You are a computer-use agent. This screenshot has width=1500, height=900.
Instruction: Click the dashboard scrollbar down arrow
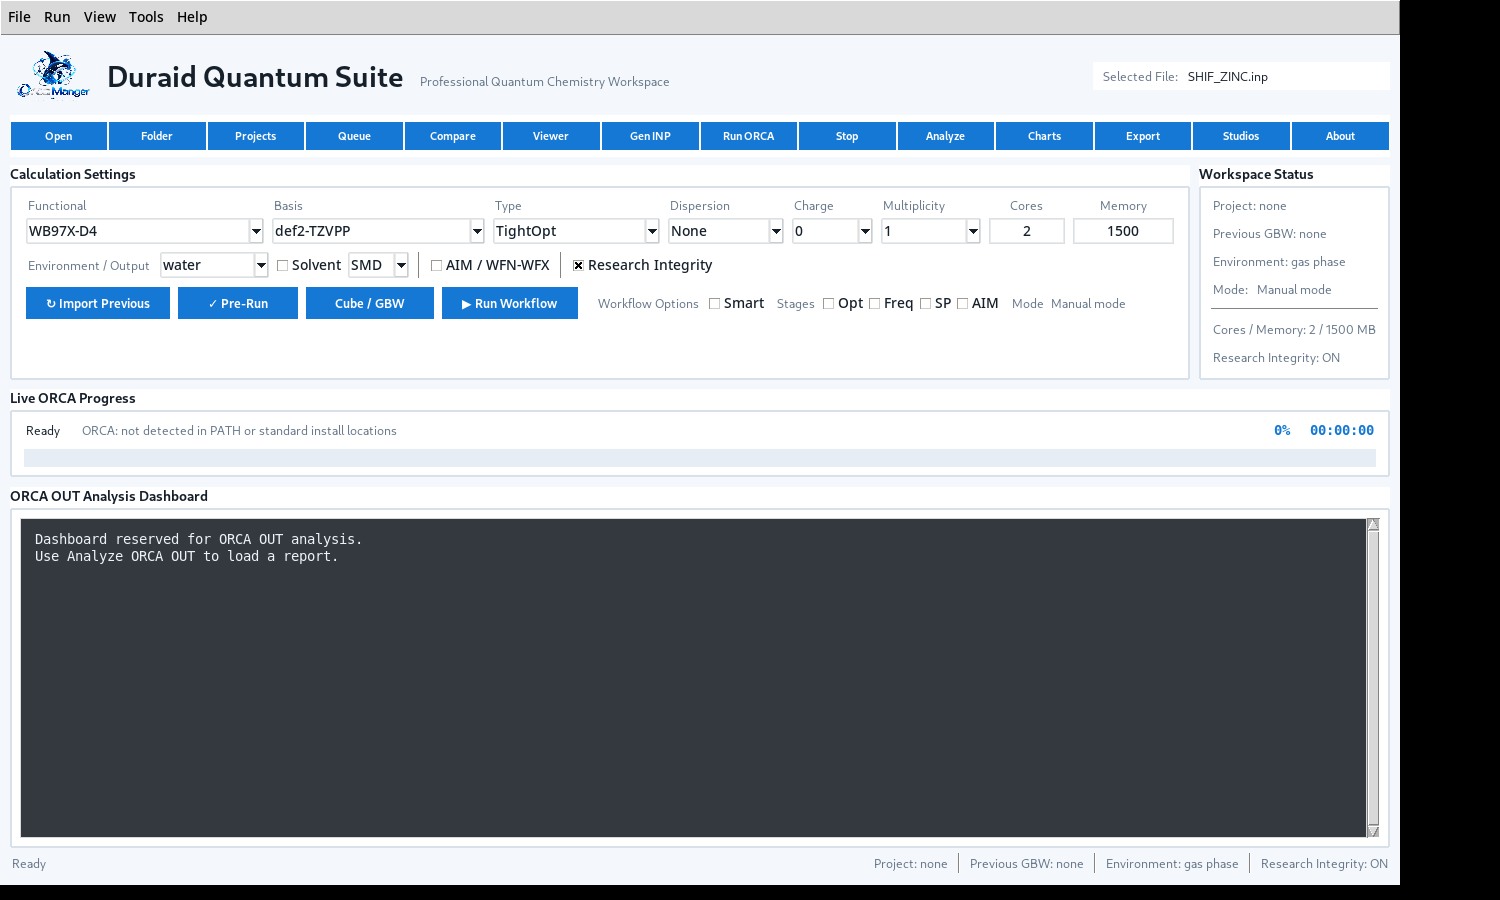1373,831
